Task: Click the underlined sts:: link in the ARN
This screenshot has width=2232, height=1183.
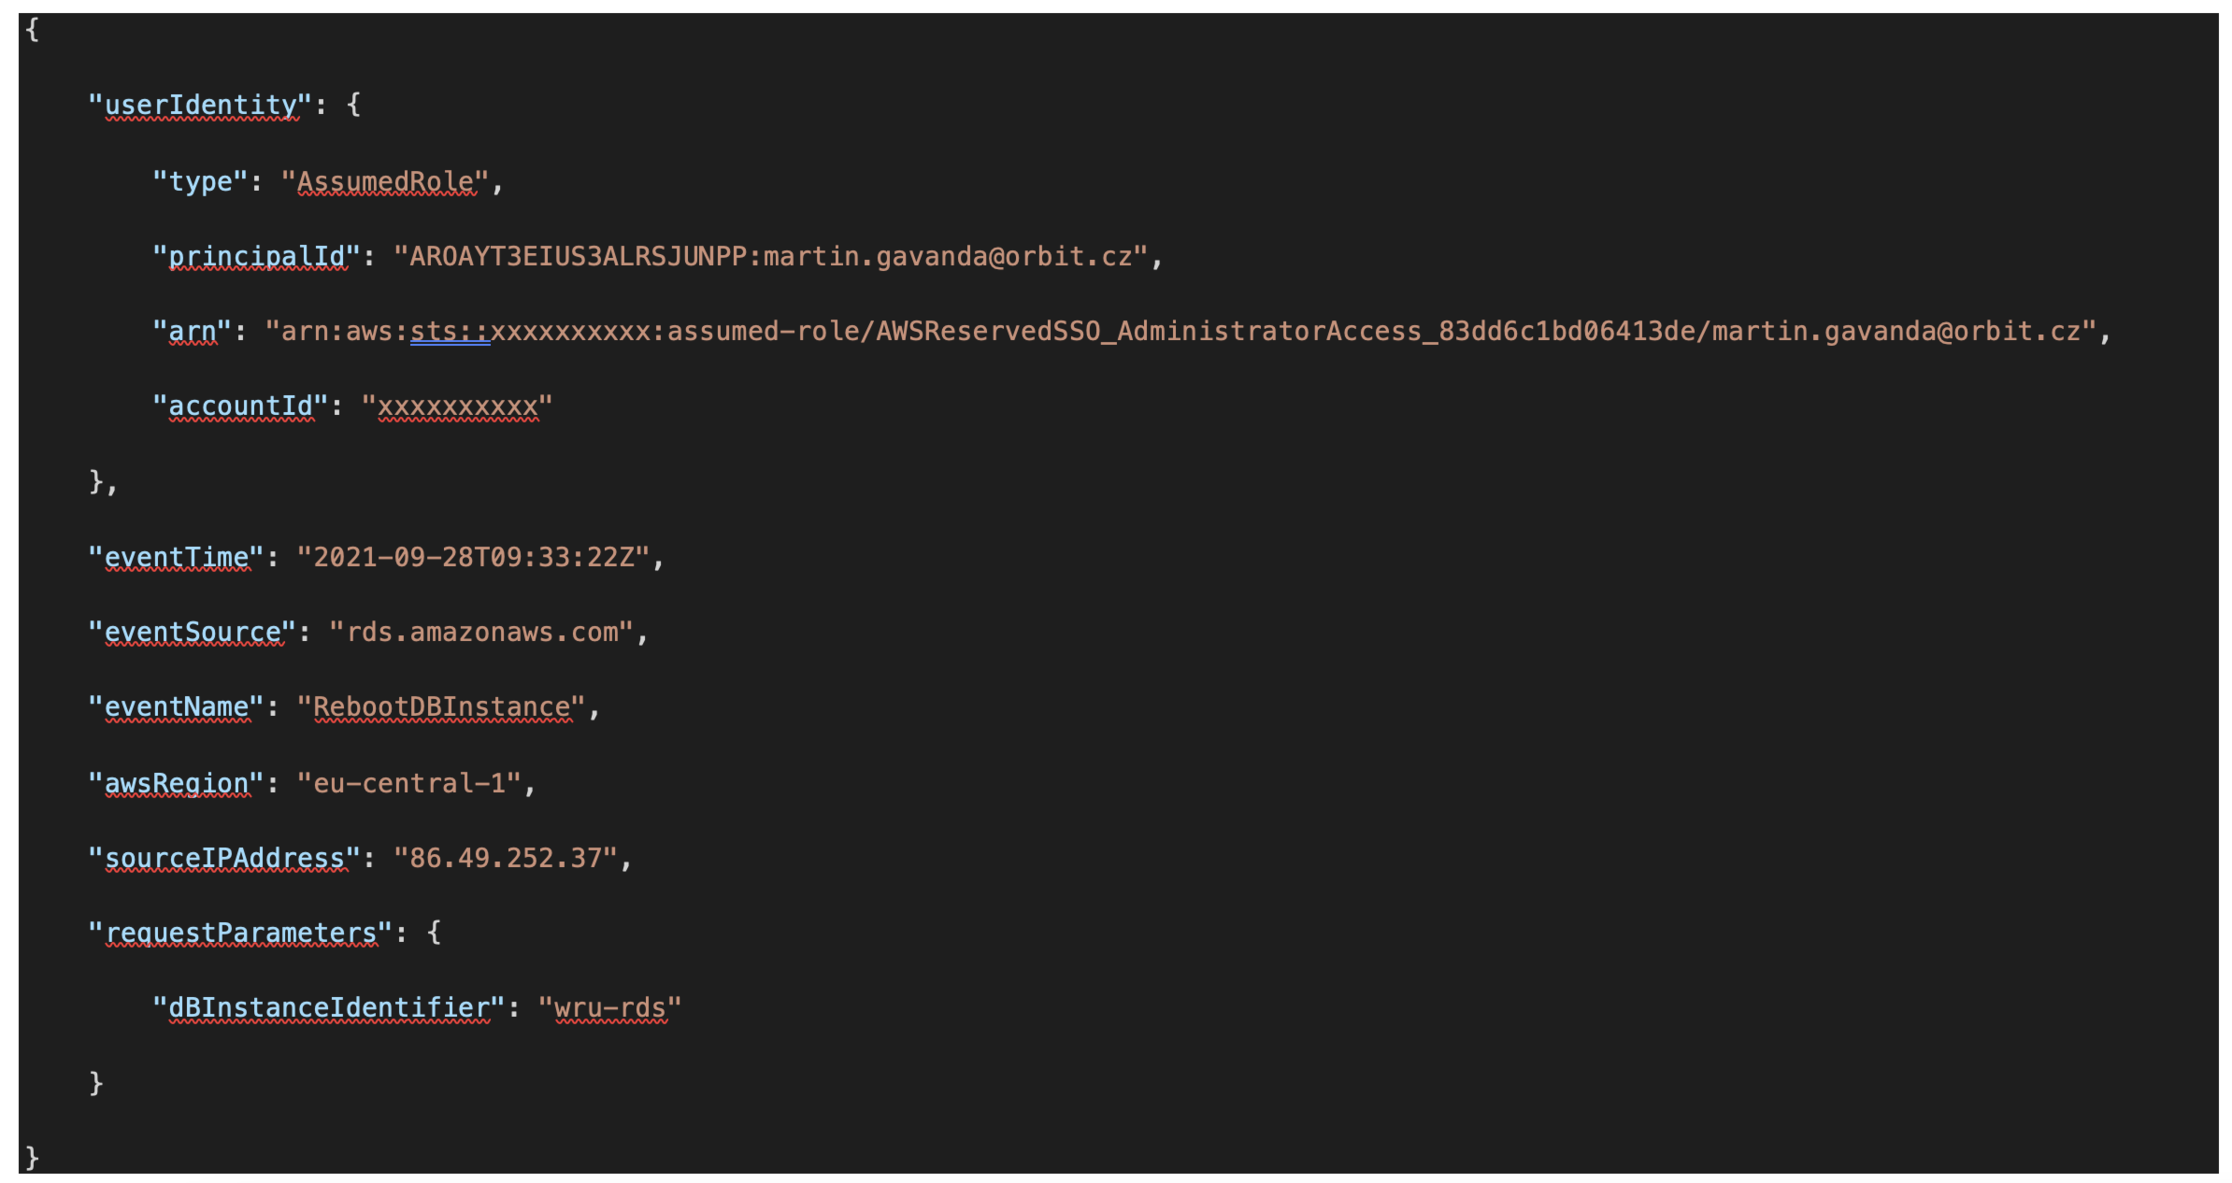Action: click(450, 331)
